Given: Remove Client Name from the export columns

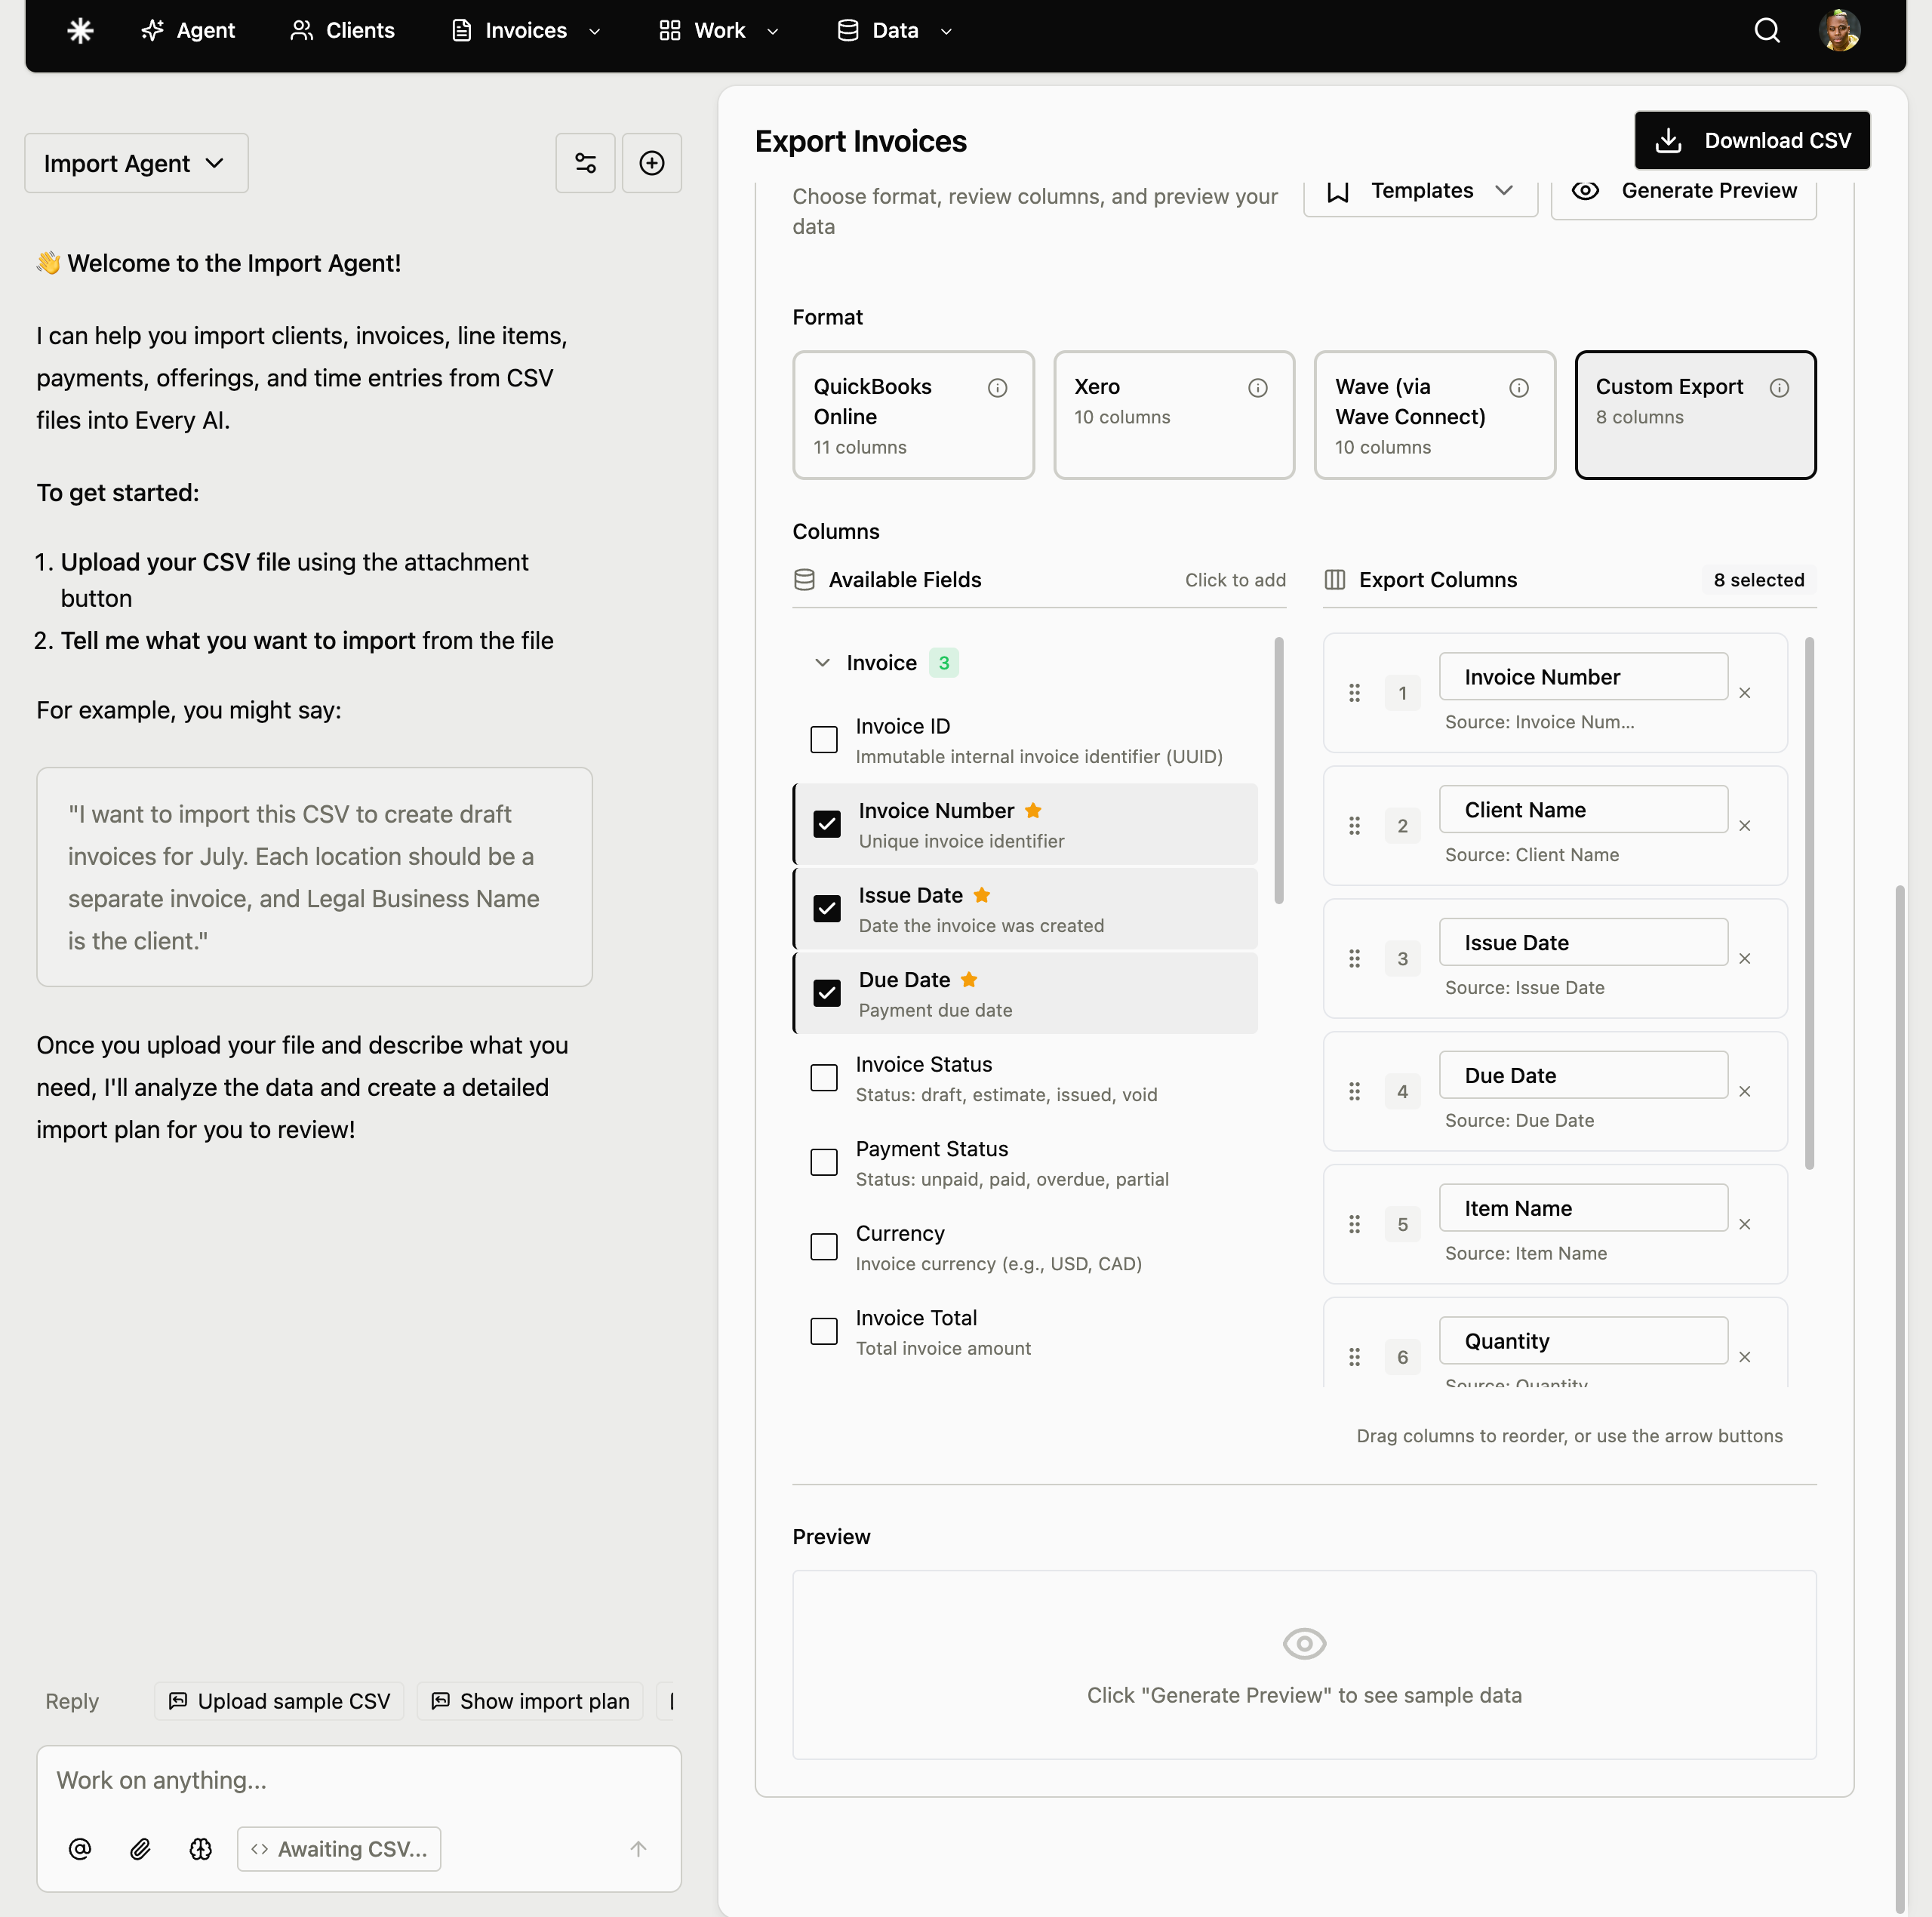Looking at the screenshot, I should (1745, 826).
